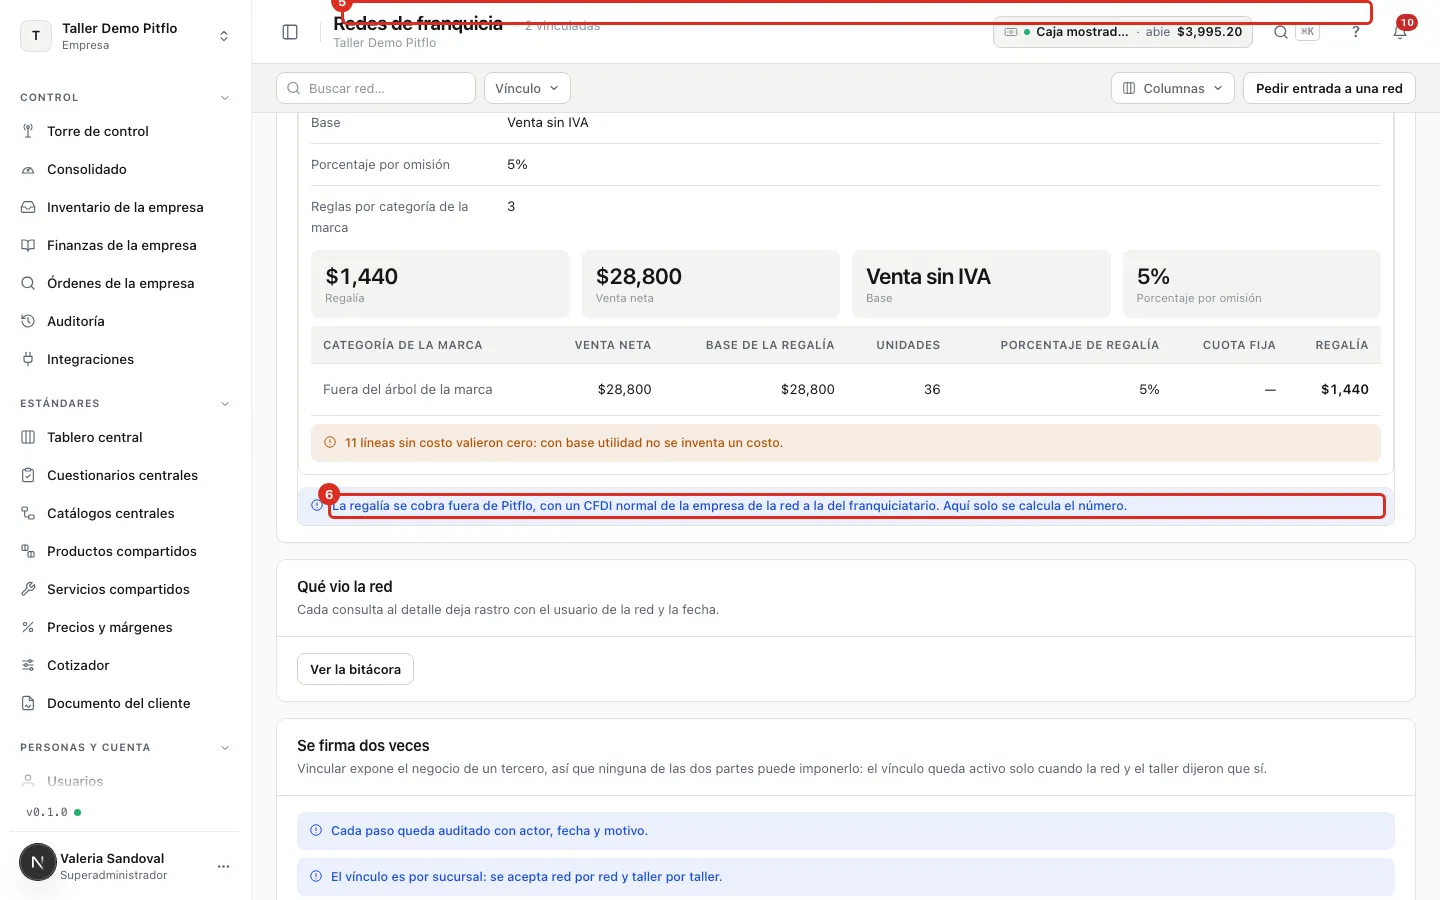1440x900 pixels.
Task: Open the help question mark icon
Action: [x=1356, y=32]
